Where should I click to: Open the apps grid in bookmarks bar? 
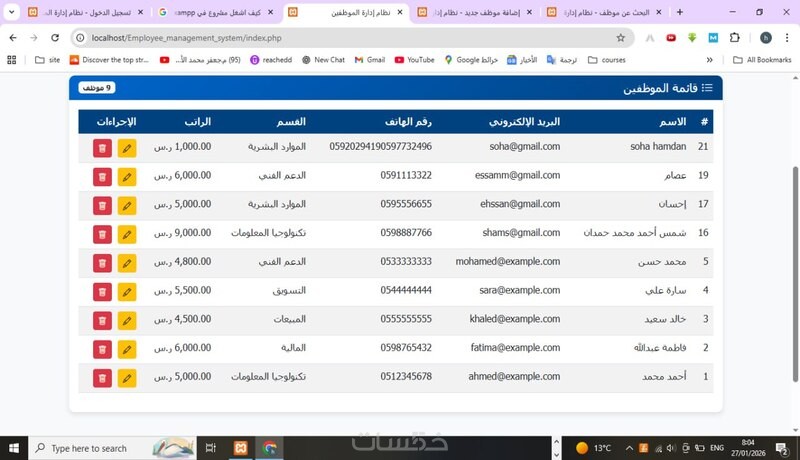[x=12, y=60]
